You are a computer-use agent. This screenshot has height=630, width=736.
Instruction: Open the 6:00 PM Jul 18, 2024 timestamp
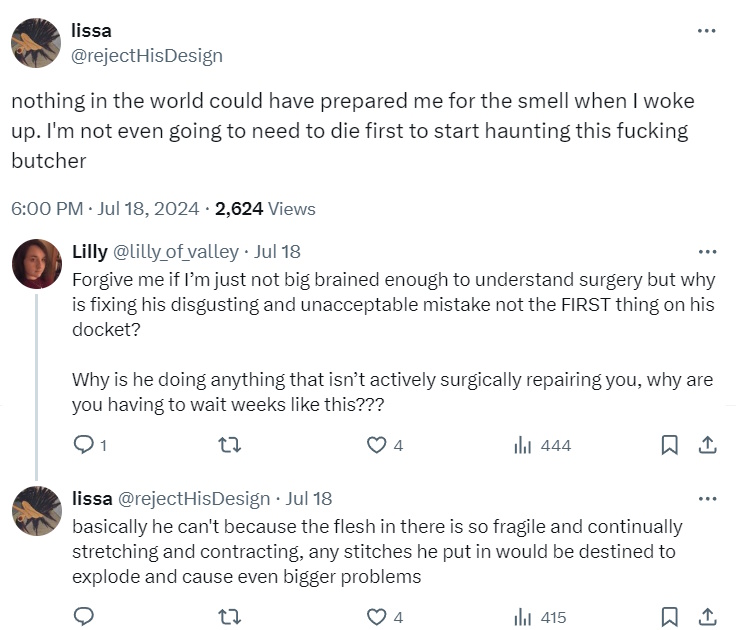click(x=105, y=208)
